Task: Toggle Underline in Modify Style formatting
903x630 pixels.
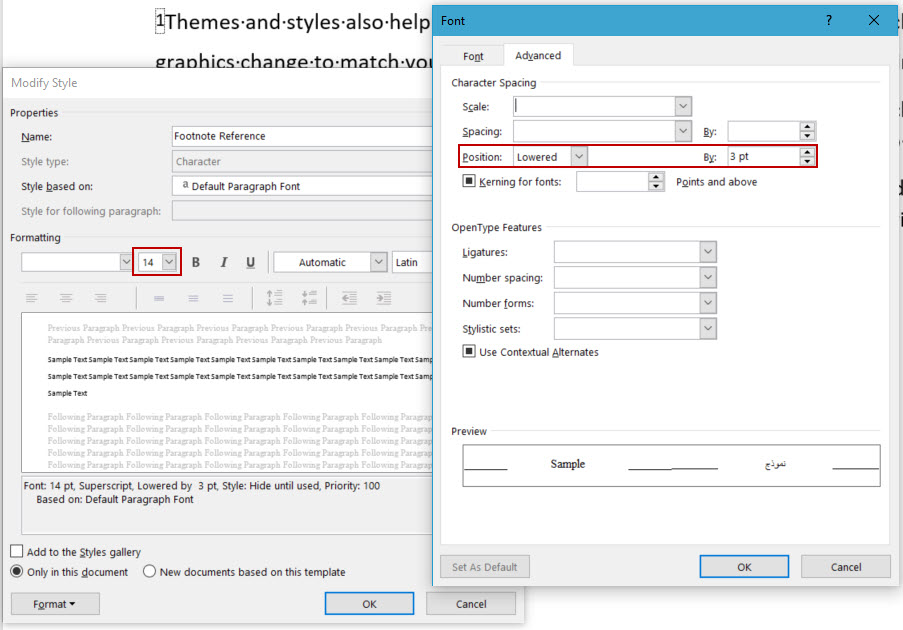Action: pos(251,262)
